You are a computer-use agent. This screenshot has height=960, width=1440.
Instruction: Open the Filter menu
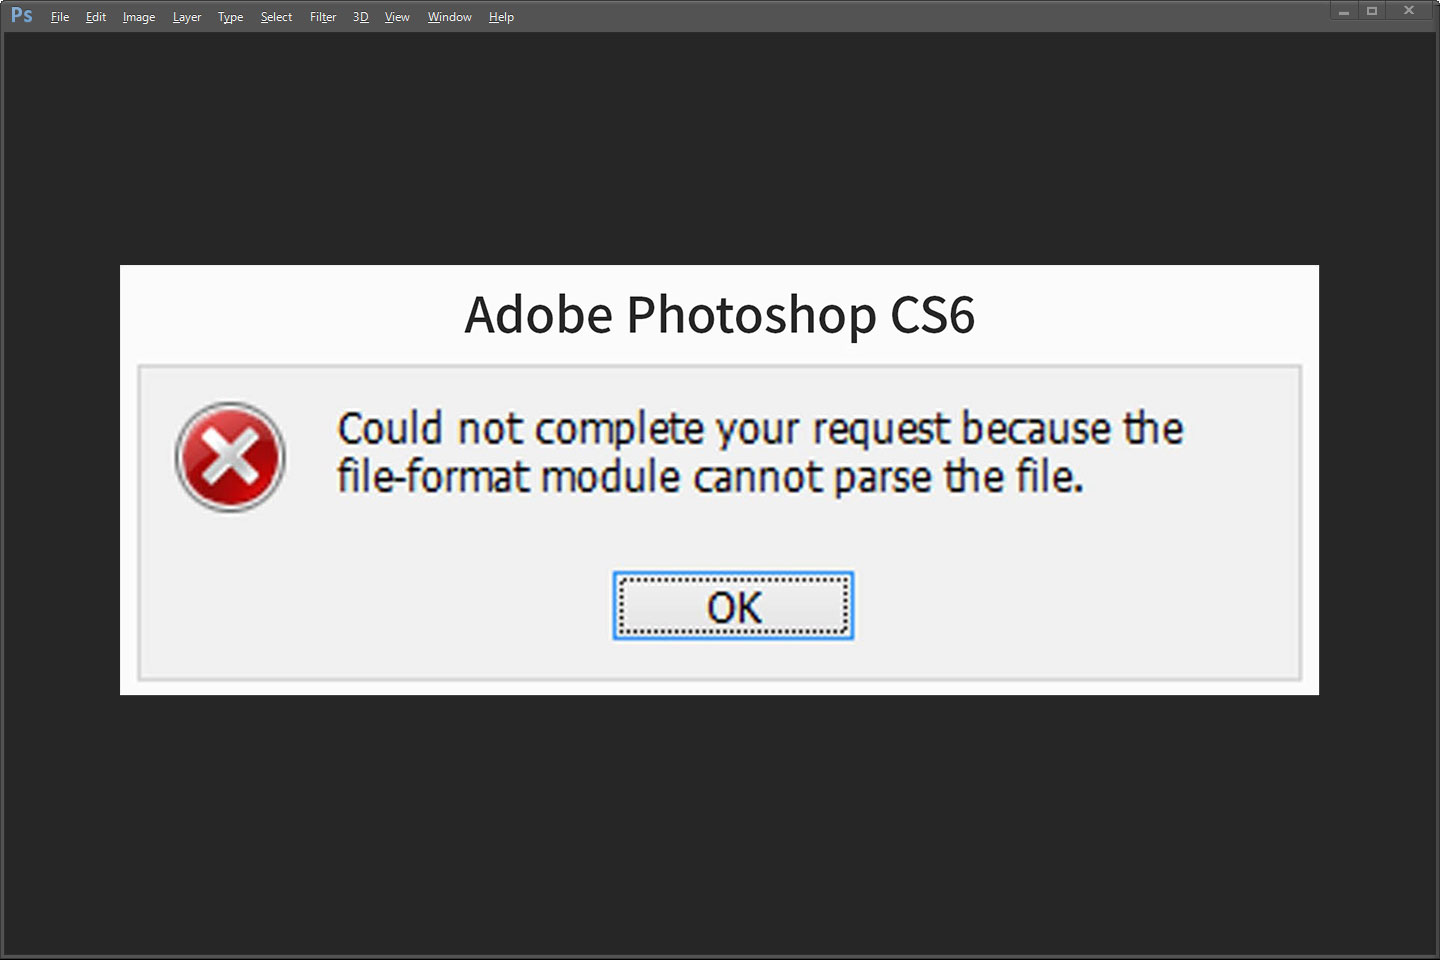(323, 17)
